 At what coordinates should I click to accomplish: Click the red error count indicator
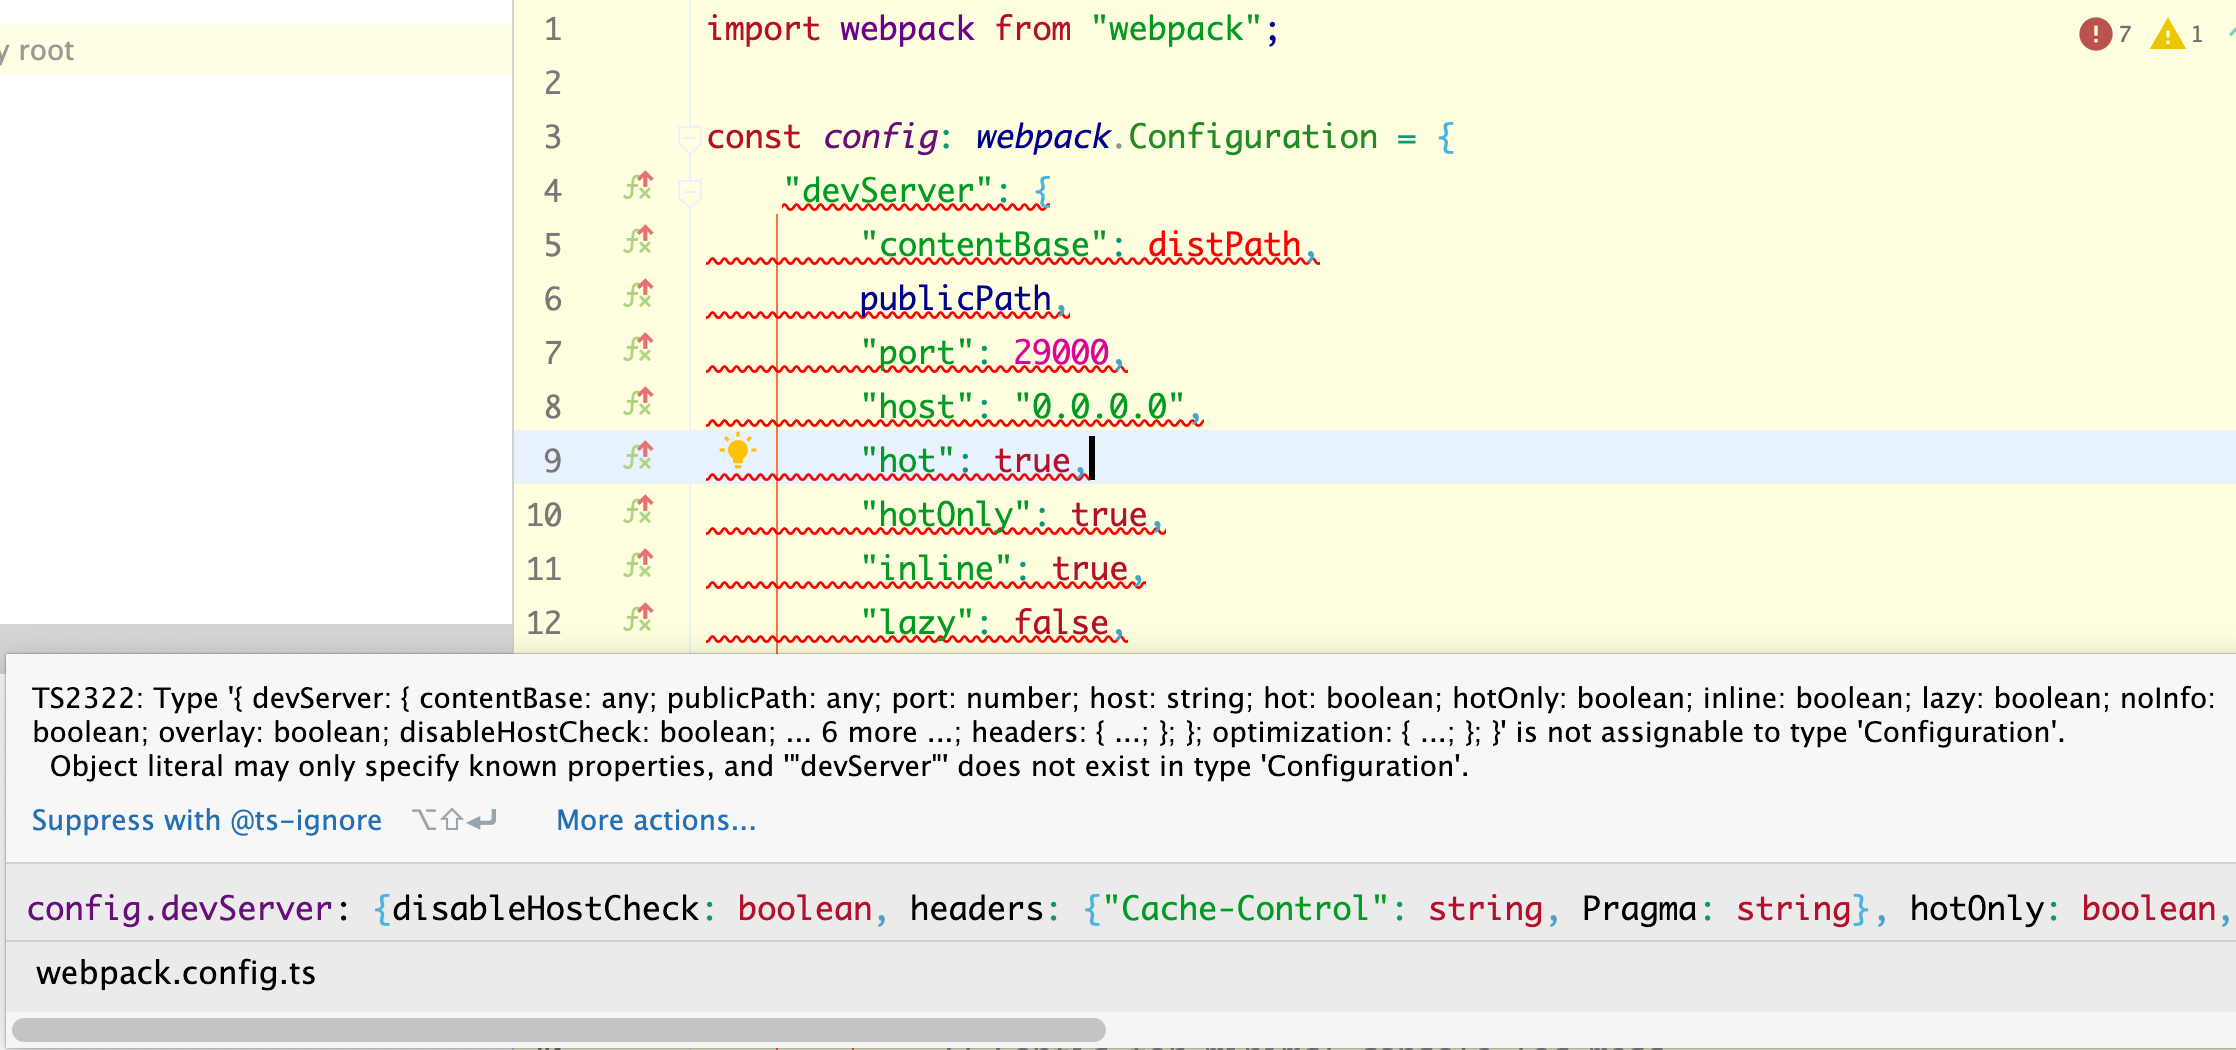[x=2095, y=34]
